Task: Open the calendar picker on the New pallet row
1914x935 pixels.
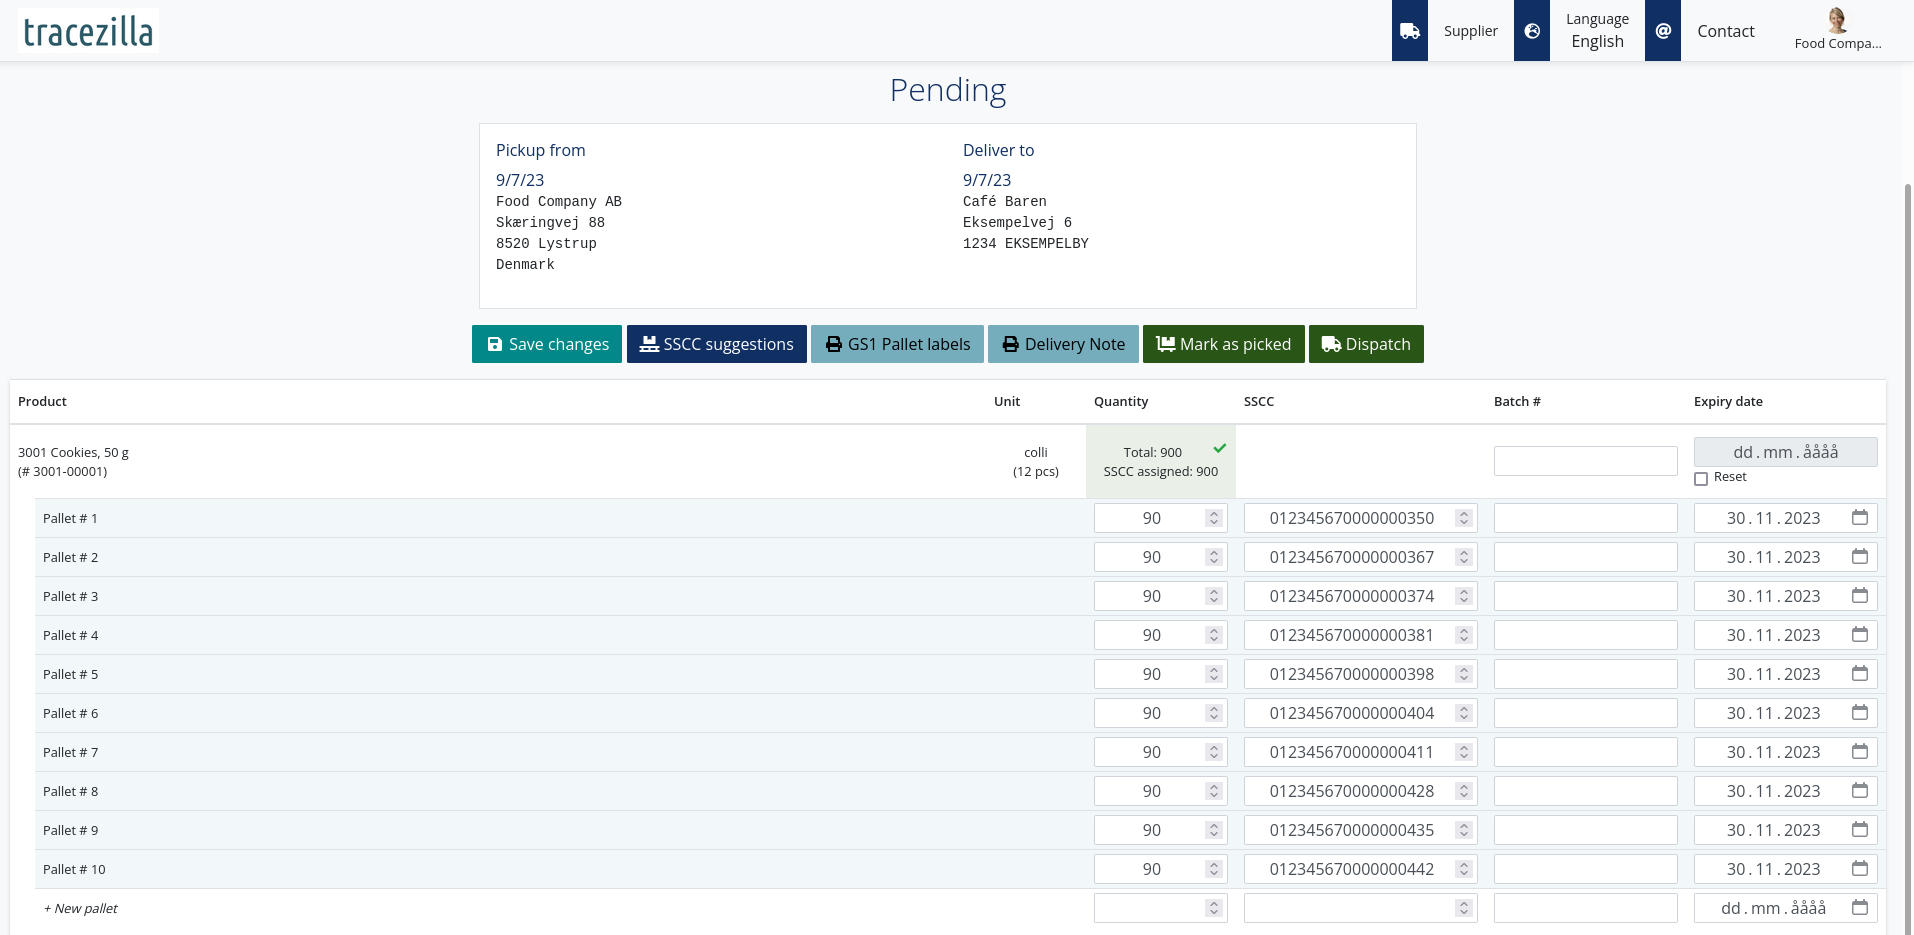Action: point(1859,907)
